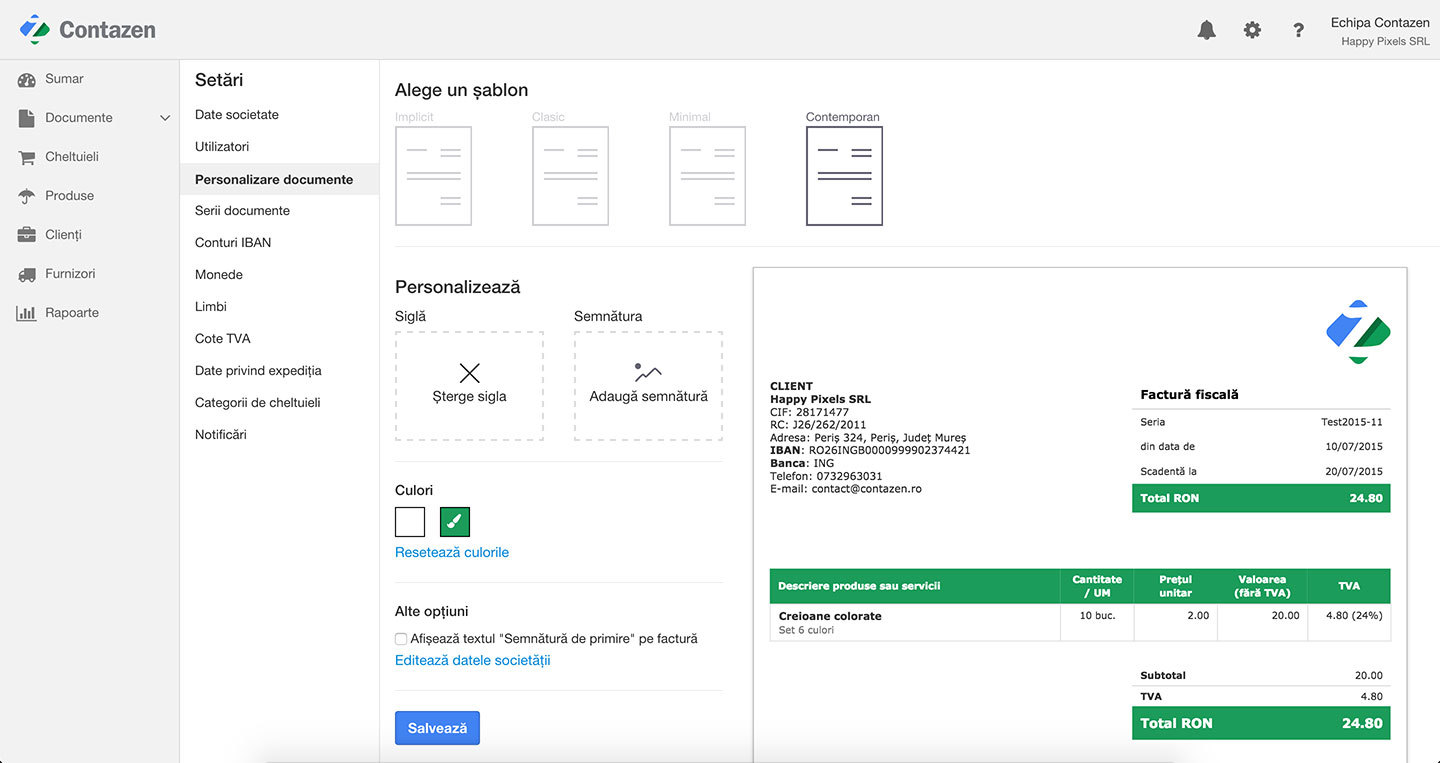Image resolution: width=1440 pixels, height=763 pixels.
Task: Expand the Documente menu chevron
Action: tap(165, 118)
